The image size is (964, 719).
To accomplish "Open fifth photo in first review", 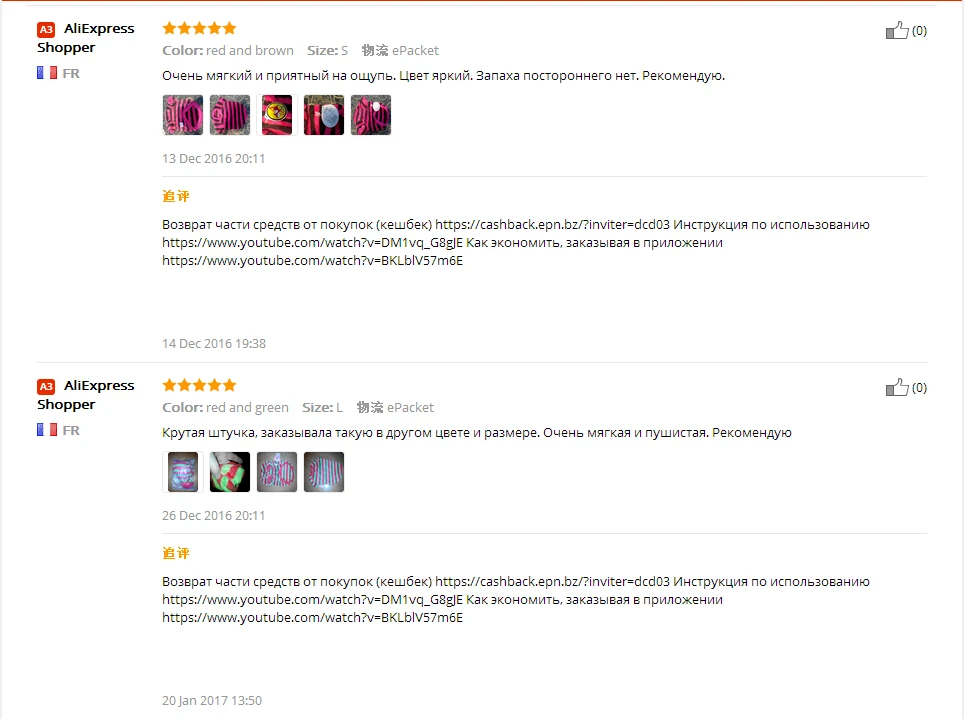I will point(371,115).
